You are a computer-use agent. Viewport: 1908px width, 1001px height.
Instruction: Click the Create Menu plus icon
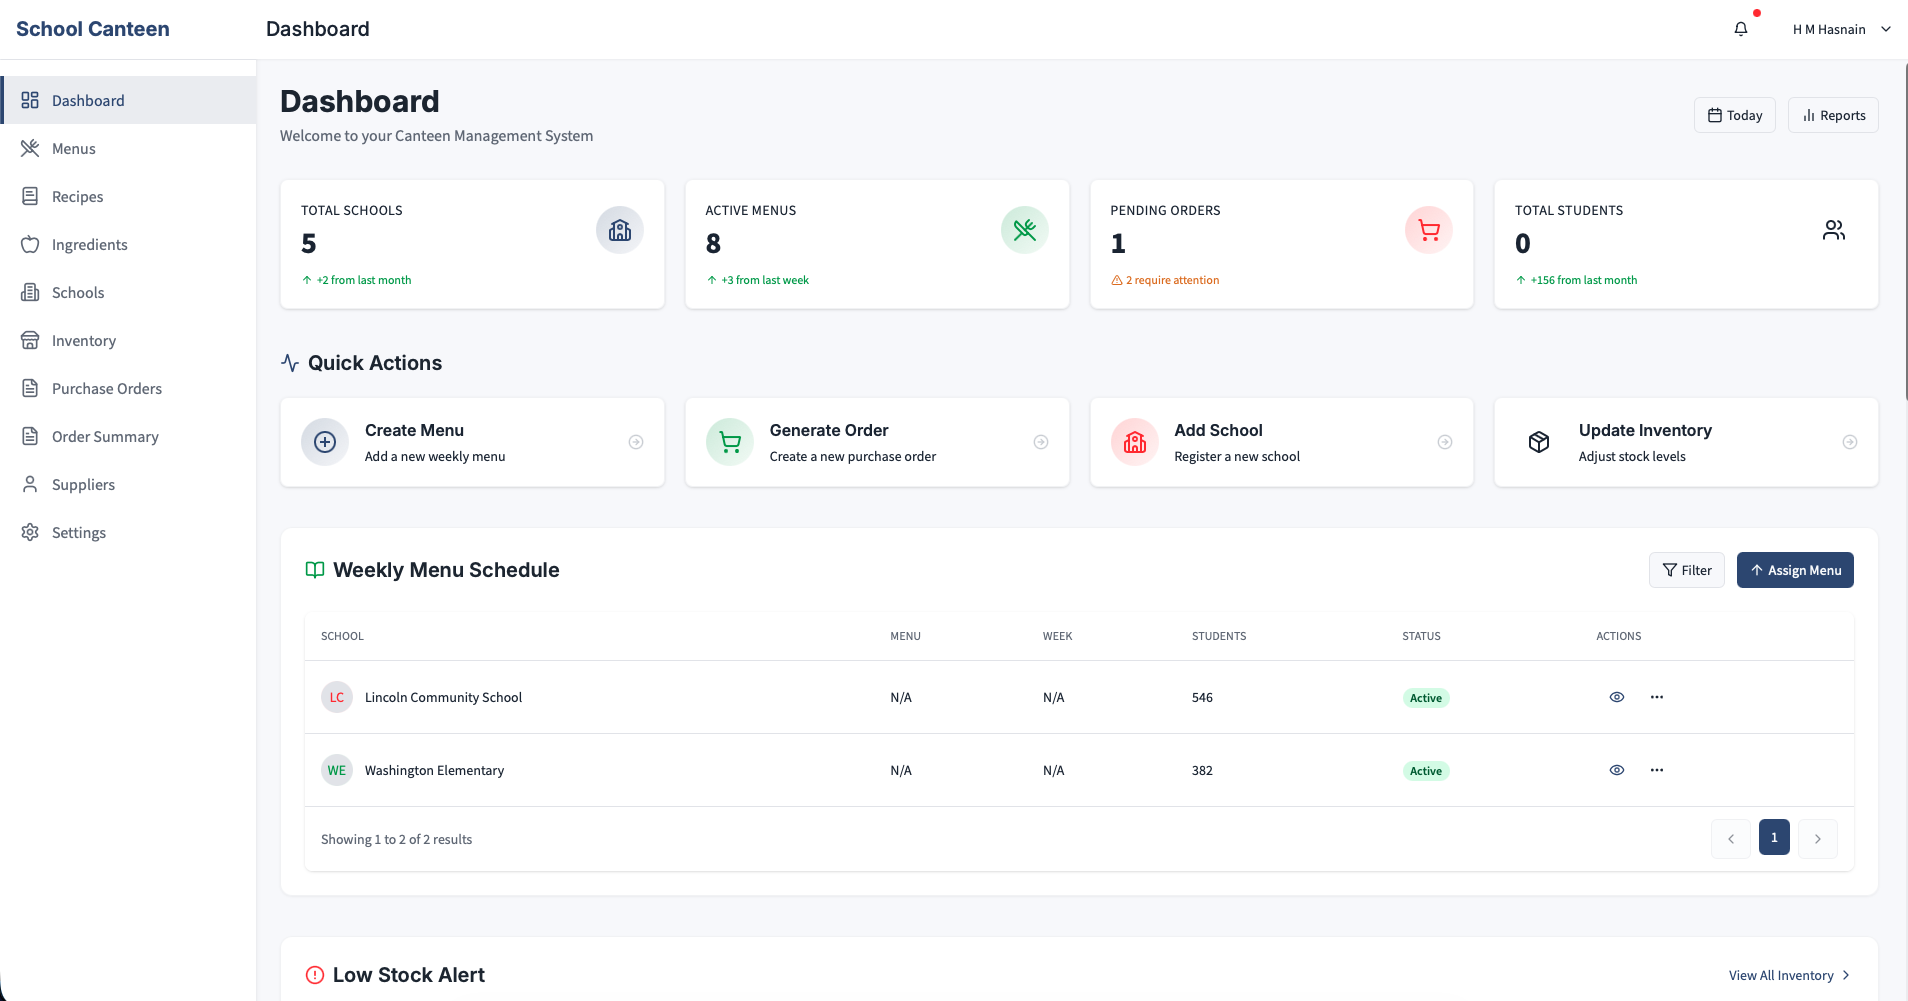(325, 442)
